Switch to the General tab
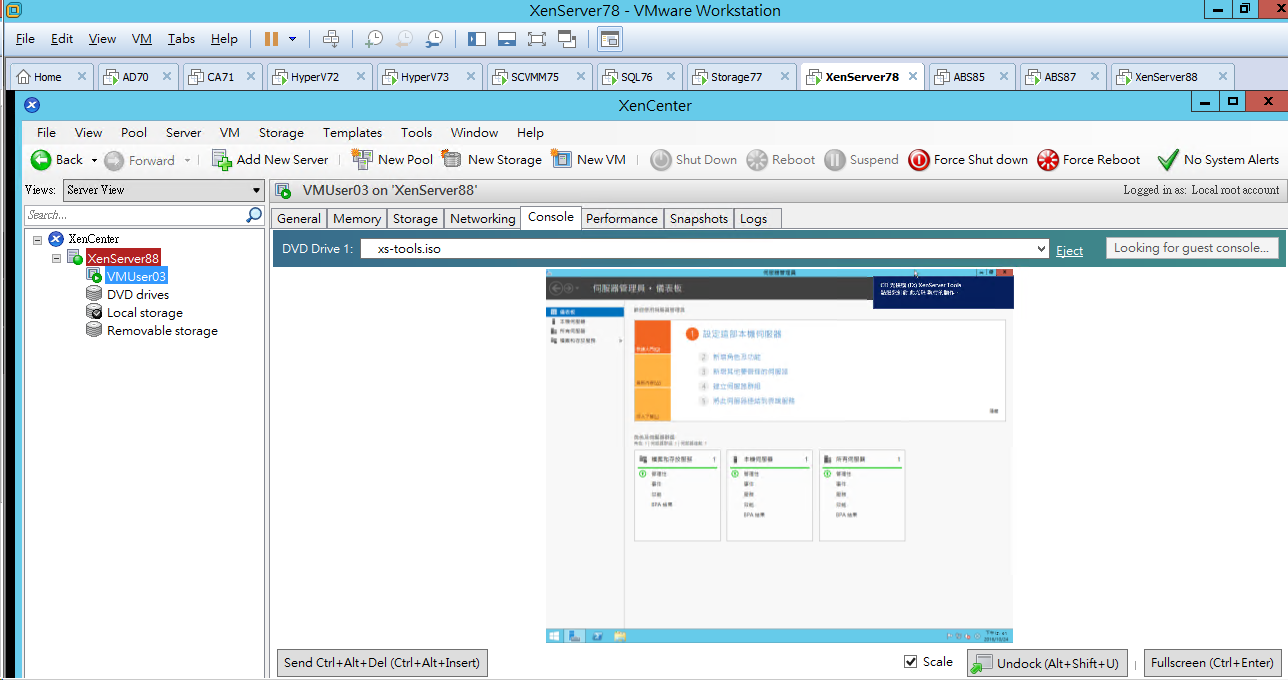This screenshot has height=680, width=1288. (299, 218)
